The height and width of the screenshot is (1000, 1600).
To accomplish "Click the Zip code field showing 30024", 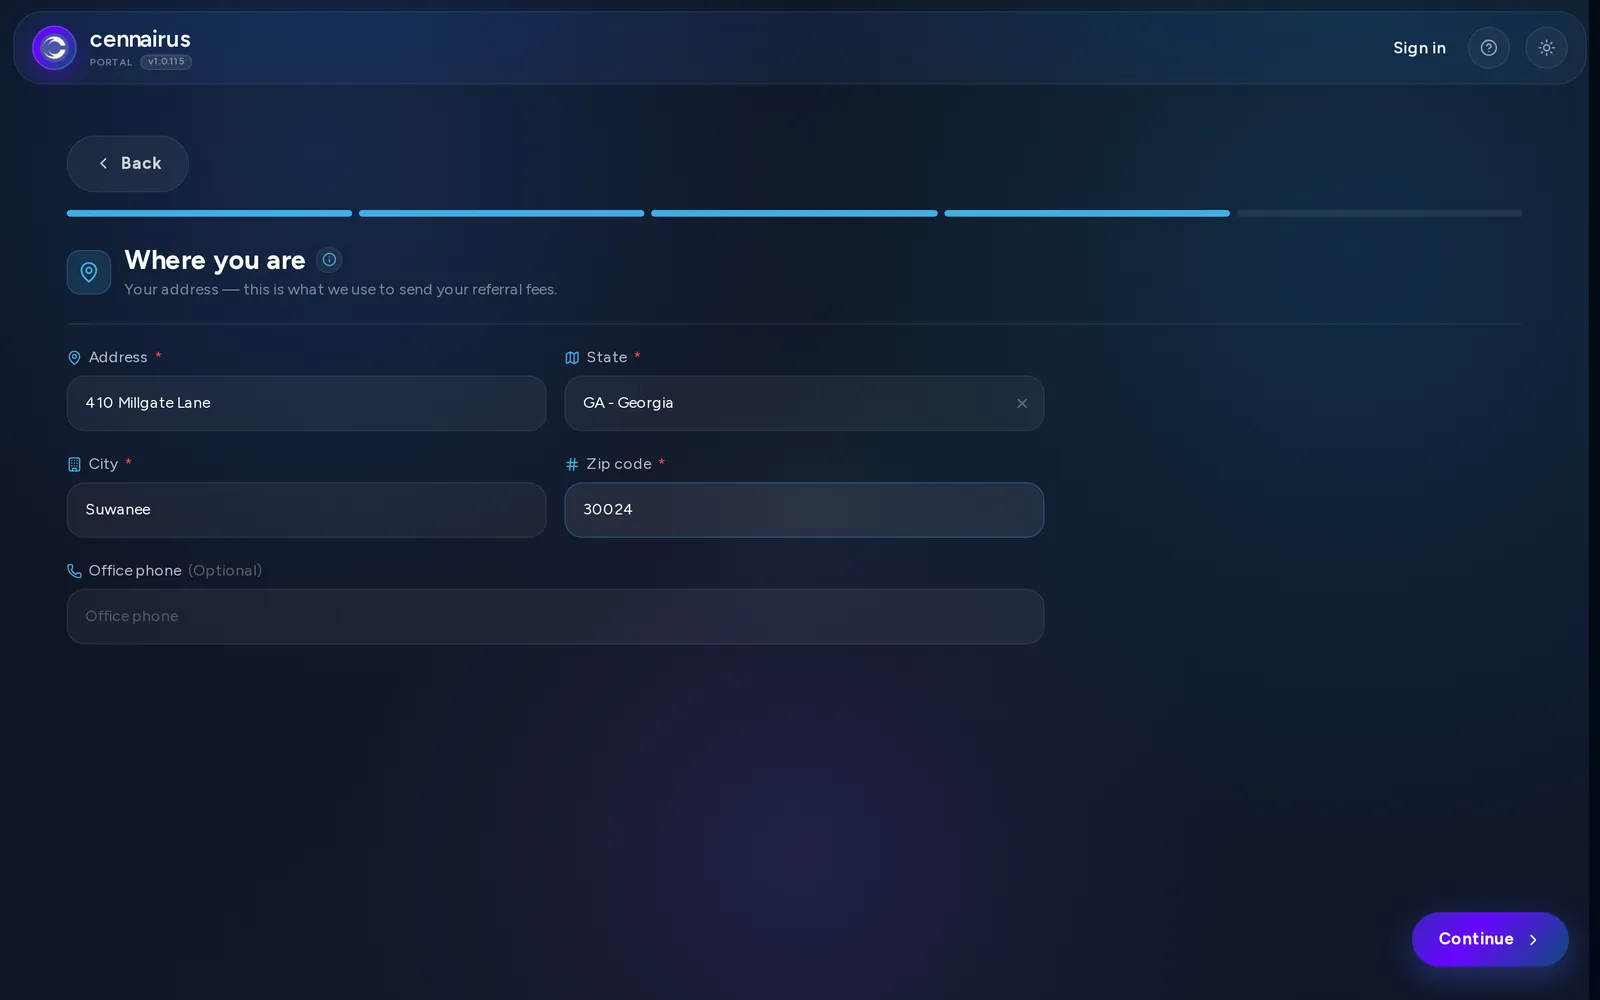I will (x=804, y=510).
